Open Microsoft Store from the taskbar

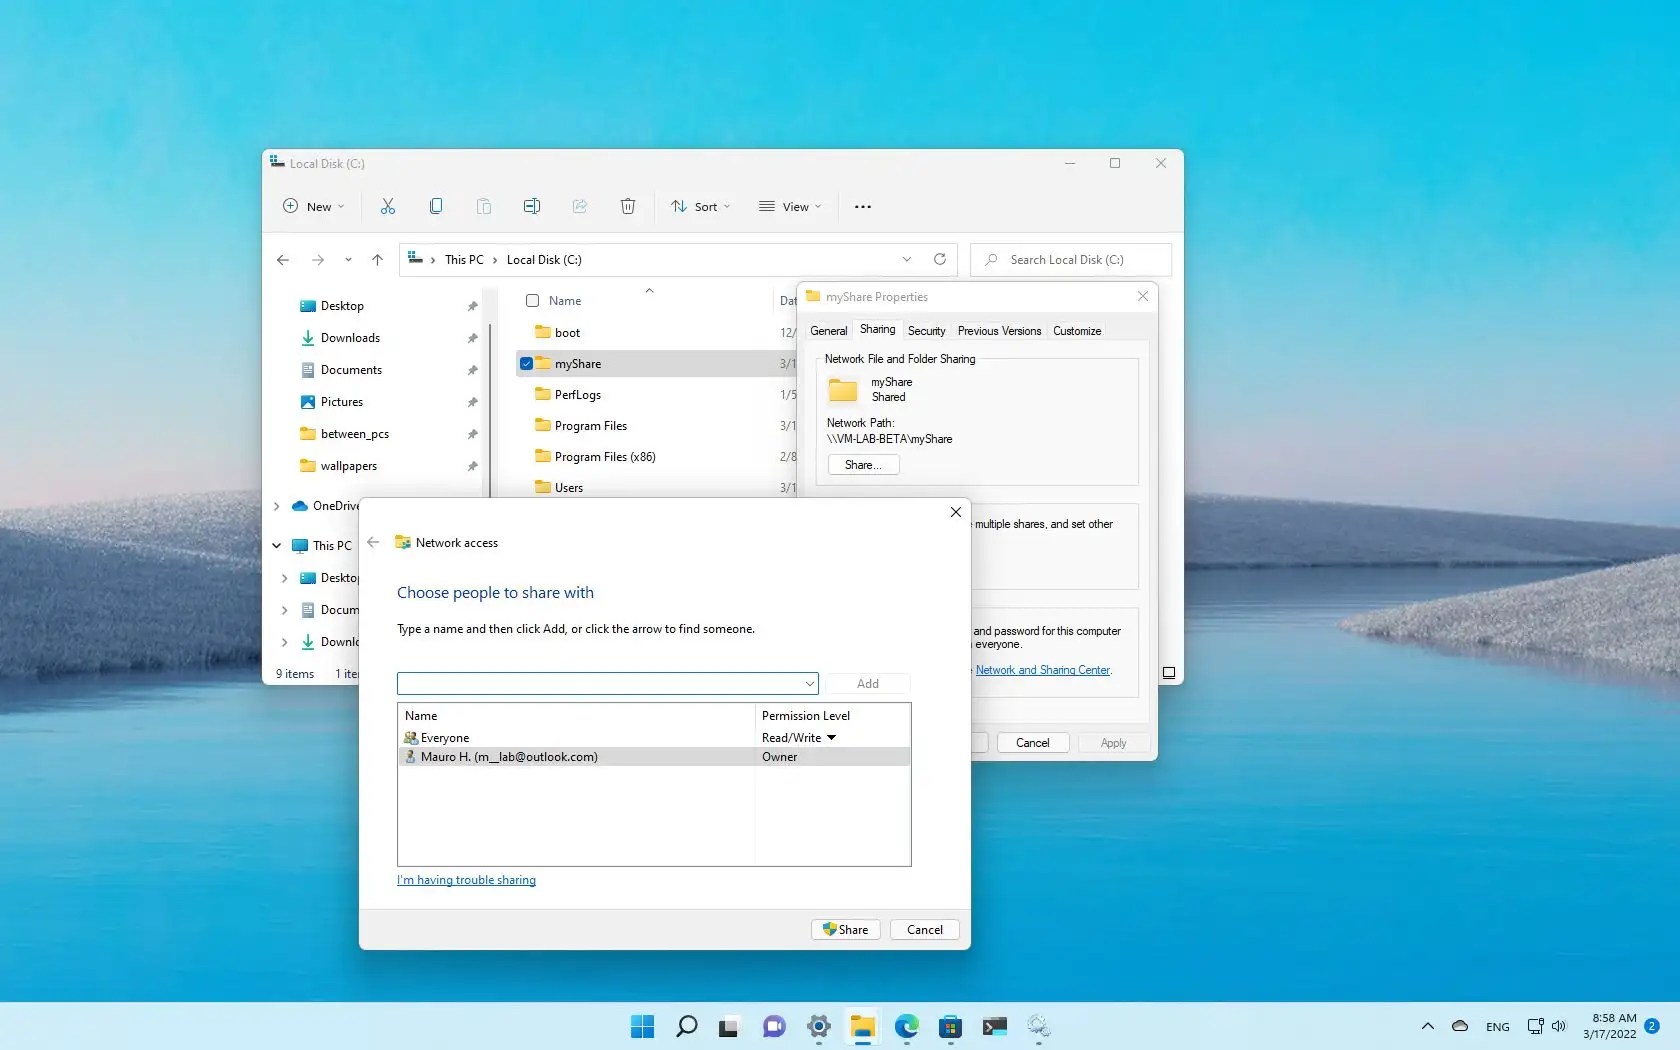click(x=950, y=1027)
